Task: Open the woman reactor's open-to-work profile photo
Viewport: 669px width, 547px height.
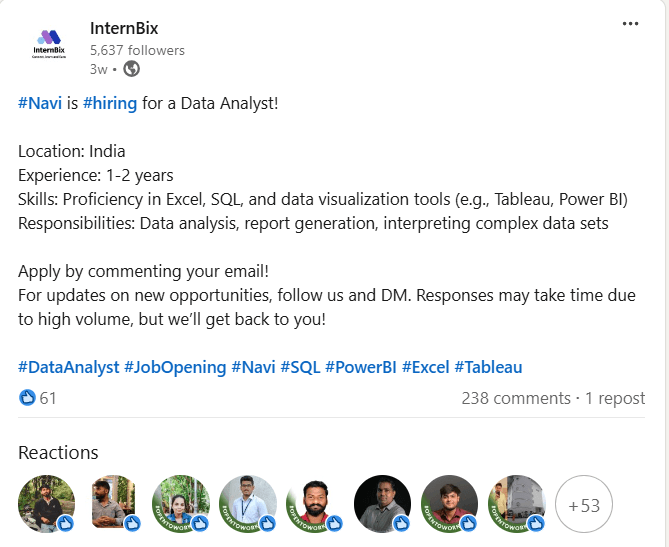Action: [x=181, y=504]
